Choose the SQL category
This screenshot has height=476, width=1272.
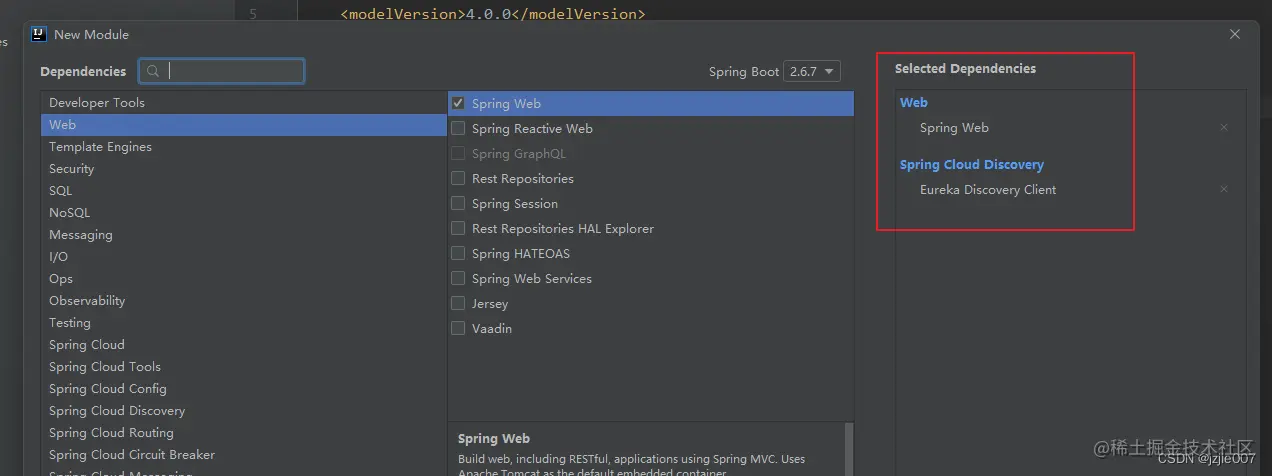244,191
